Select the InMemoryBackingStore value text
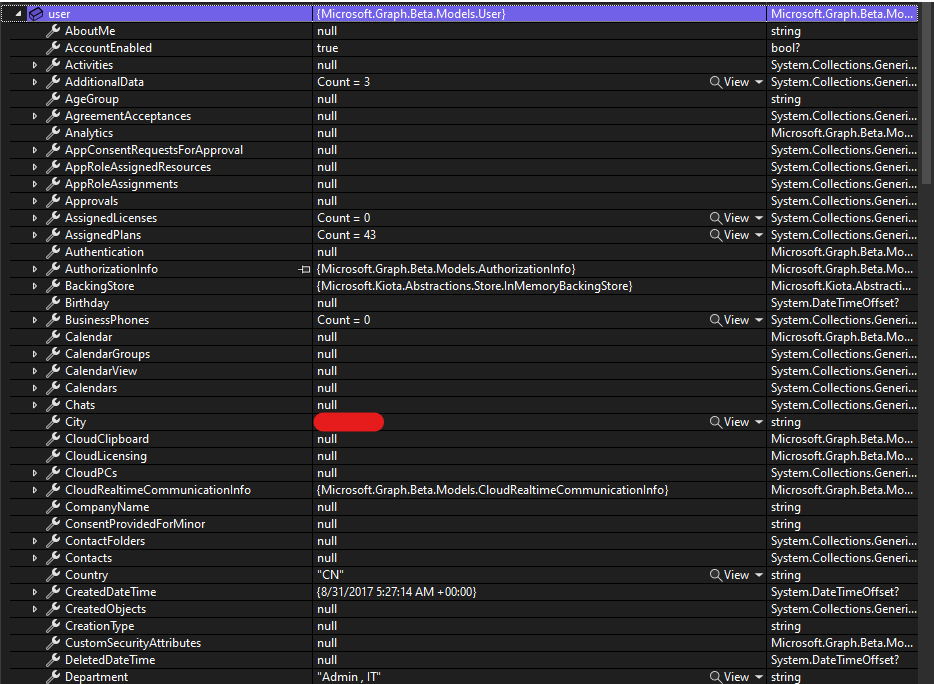 point(475,286)
